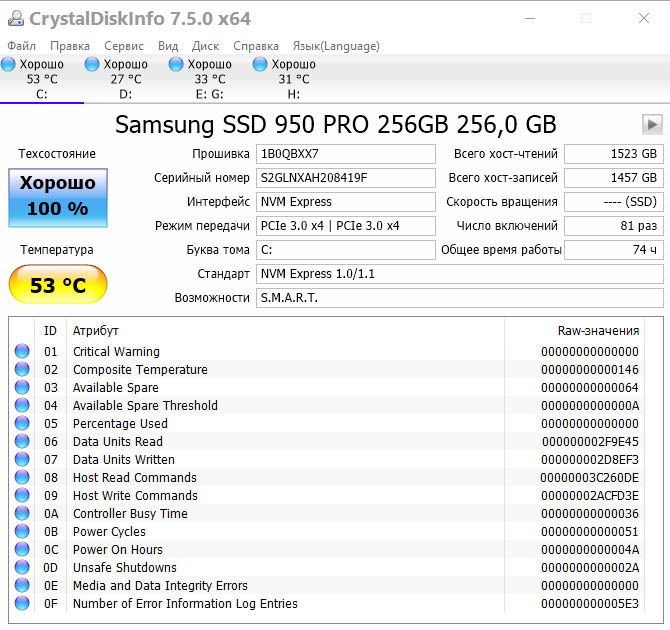Click the ID column header
The image size is (670, 630).
point(50,330)
